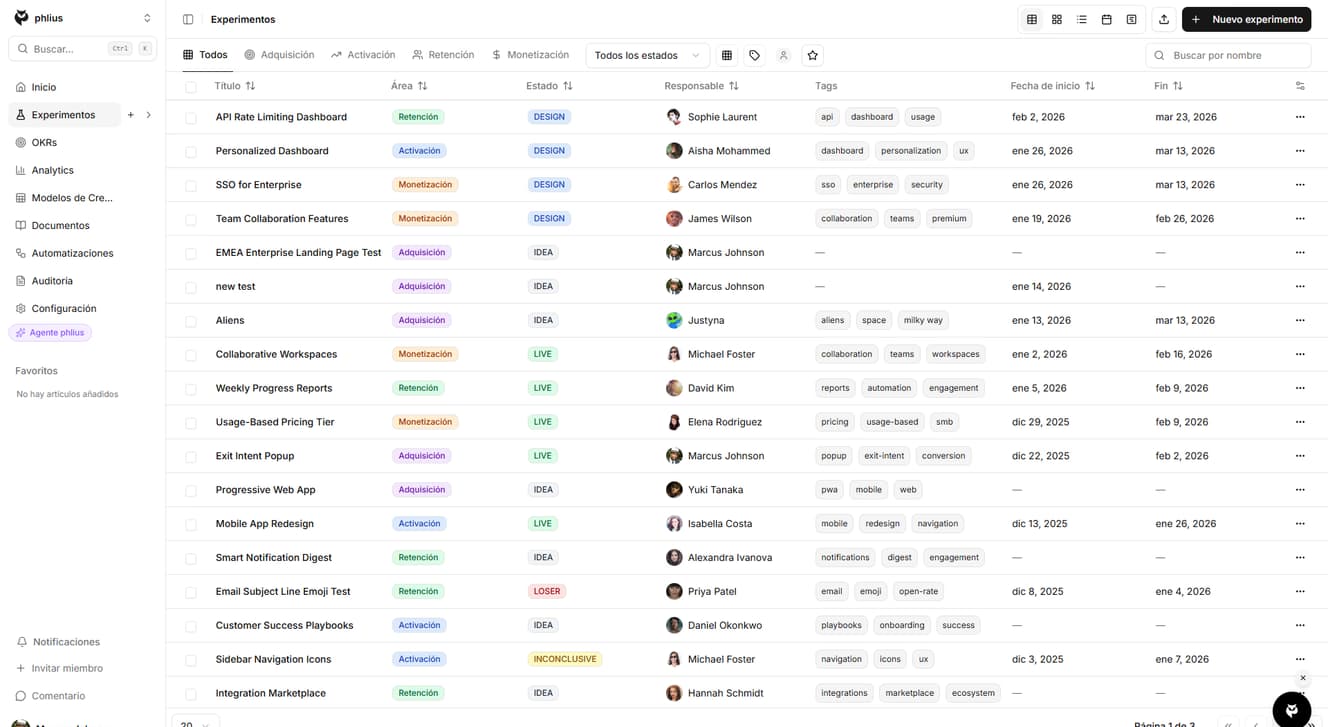Screen dimensions: 1328x727
Task: Click the person filter icon
Action: click(x=783, y=55)
